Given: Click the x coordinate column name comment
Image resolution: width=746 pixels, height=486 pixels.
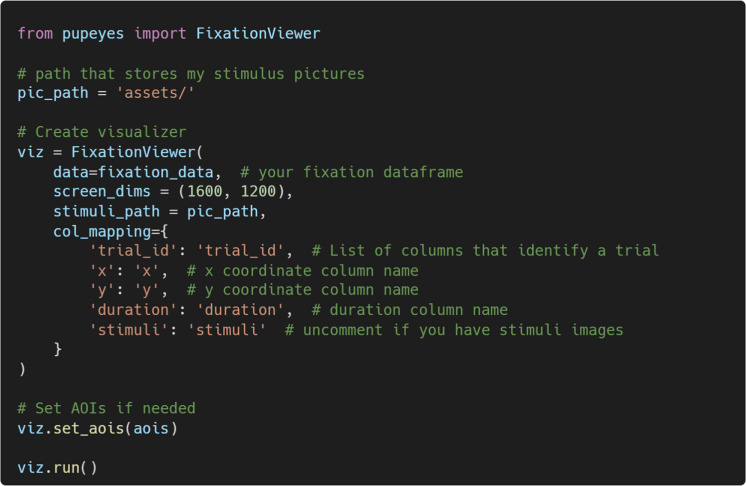Looking at the screenshot, I should (x=303, y=271).
